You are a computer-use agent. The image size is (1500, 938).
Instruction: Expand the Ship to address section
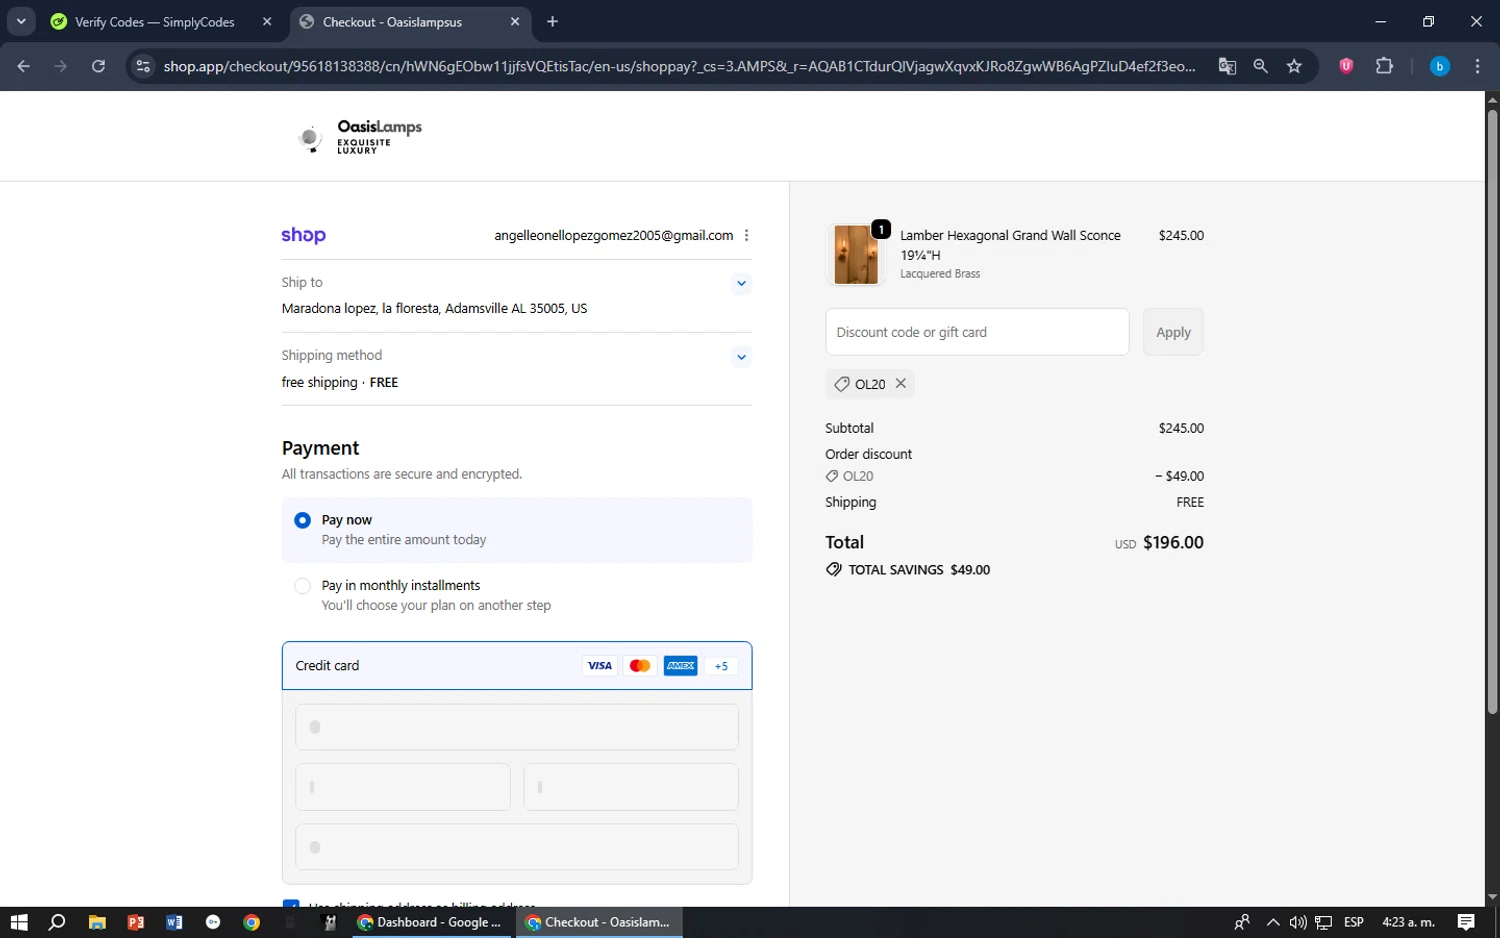(741, 283)
